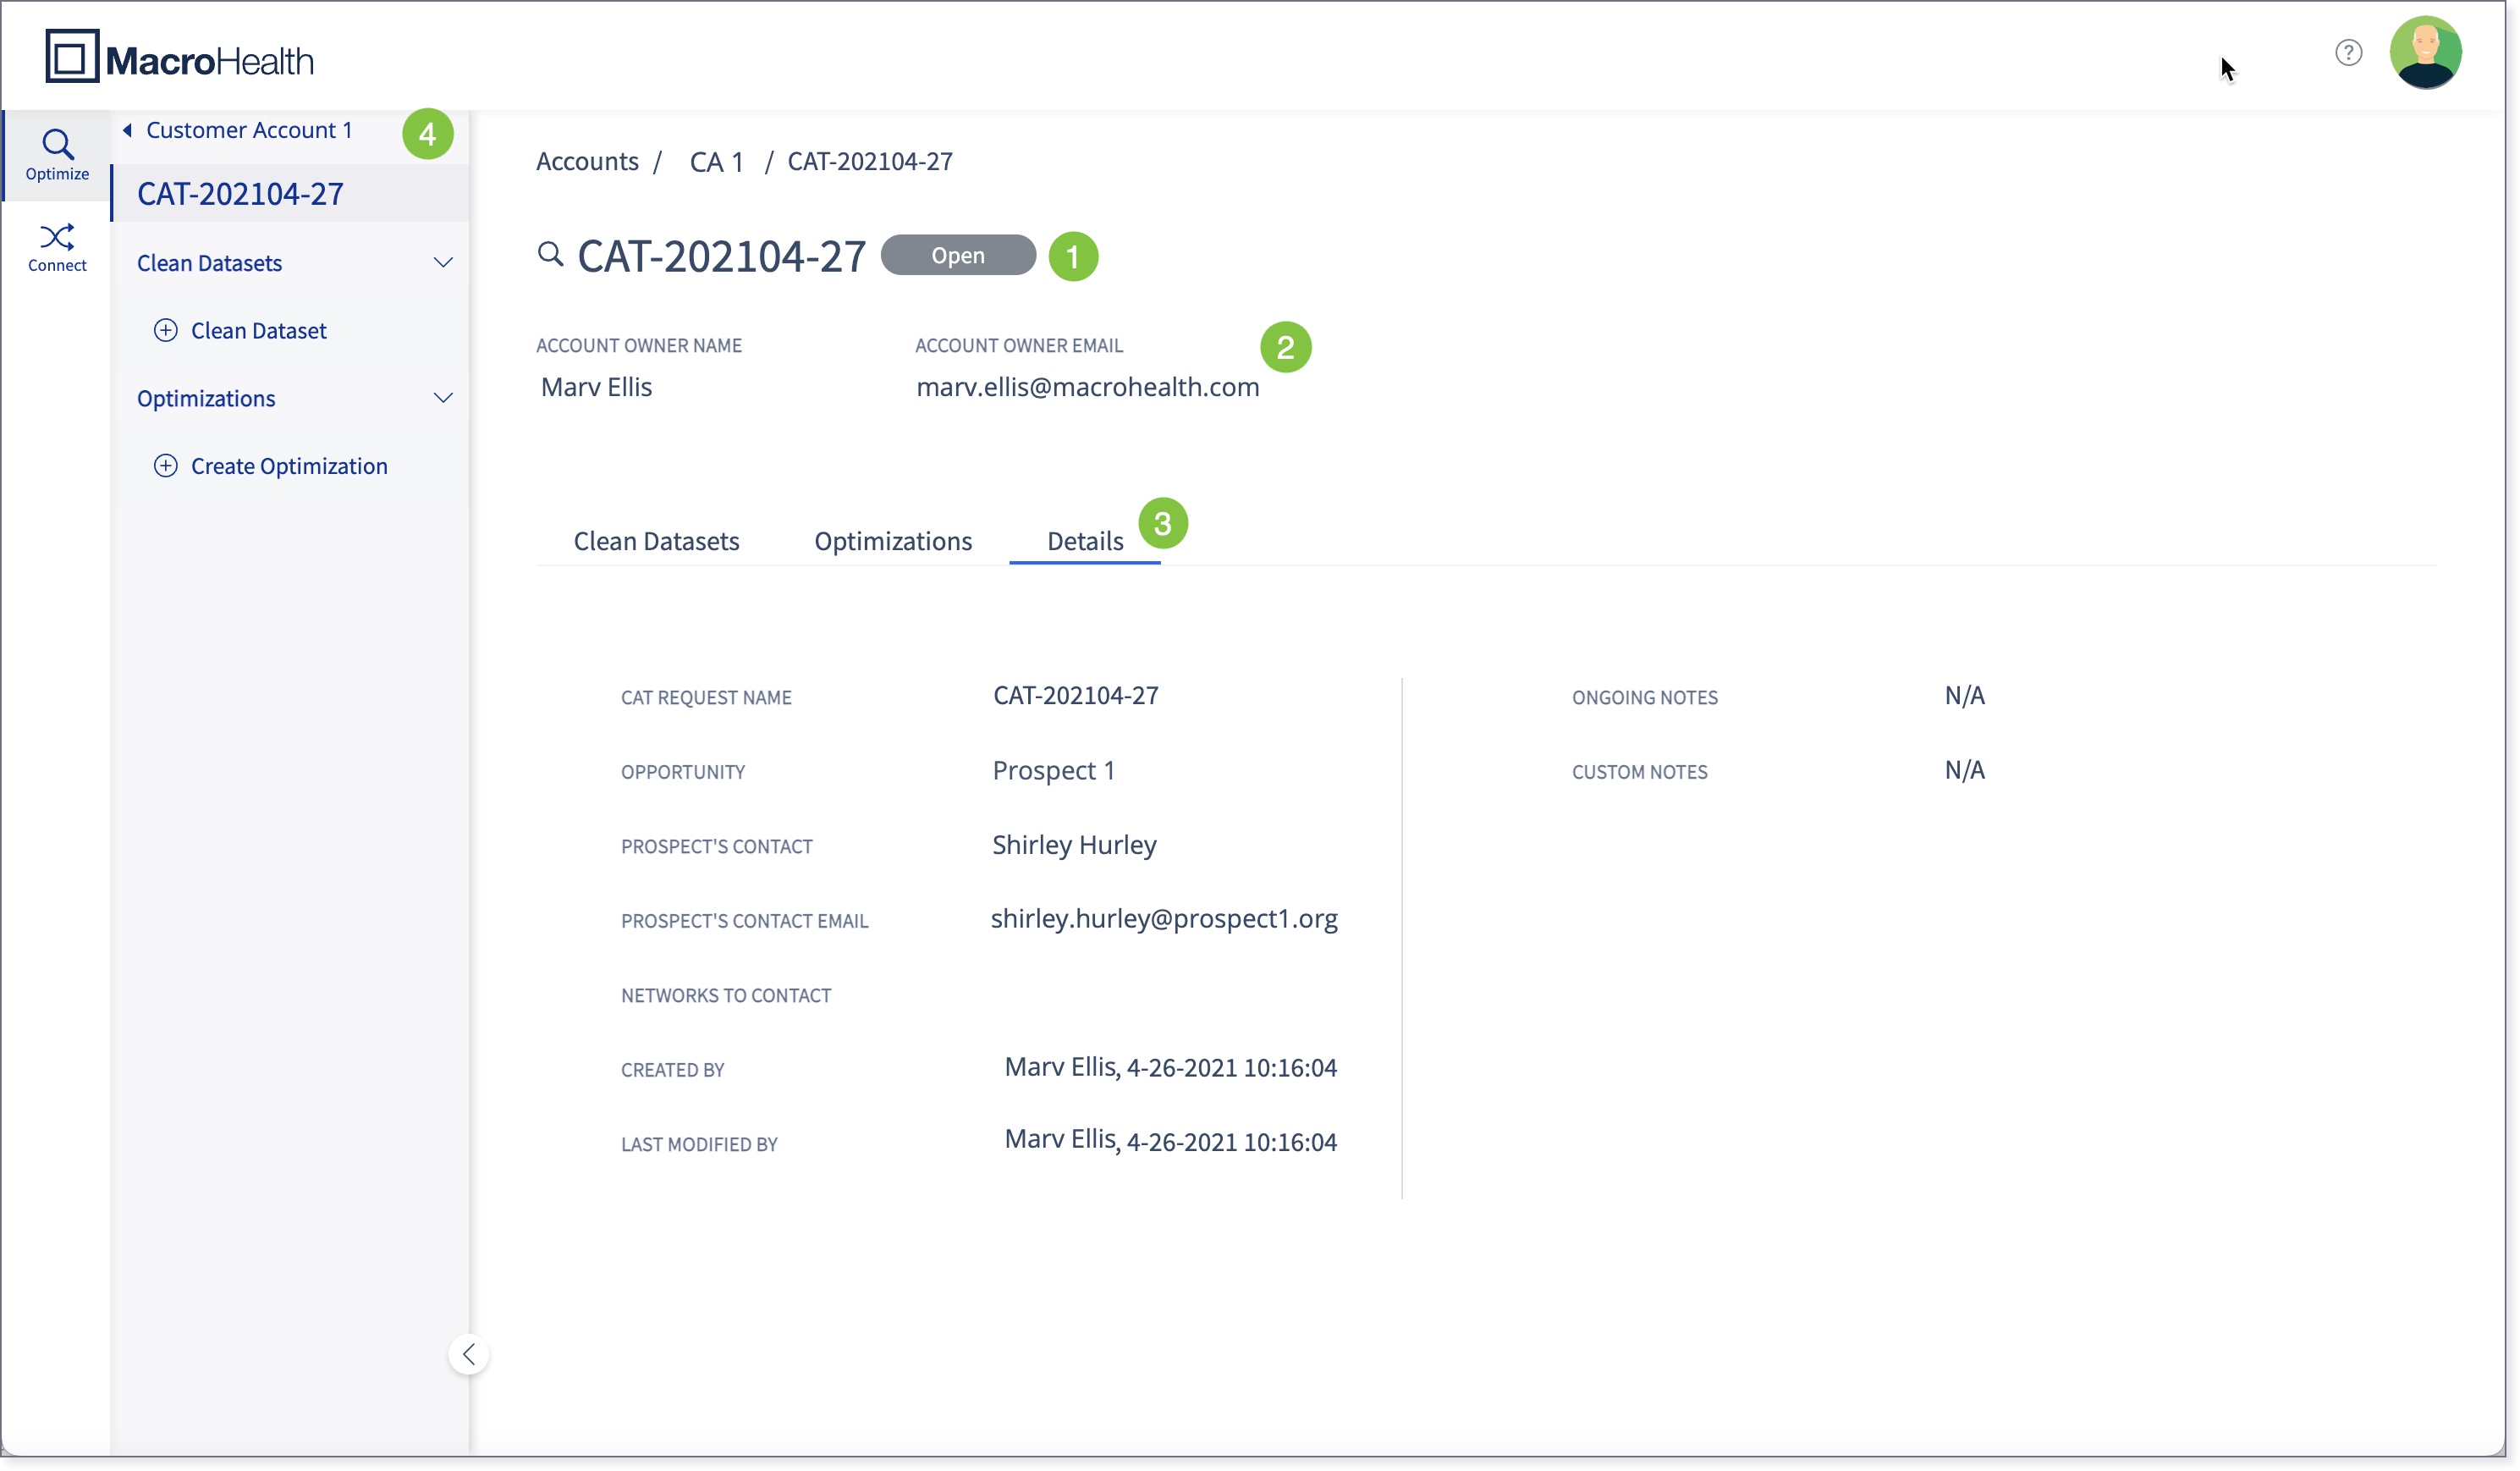Click the Clean Datasets sidebar heading
Screen dimensions: 2520x1471
pos(209,263)
